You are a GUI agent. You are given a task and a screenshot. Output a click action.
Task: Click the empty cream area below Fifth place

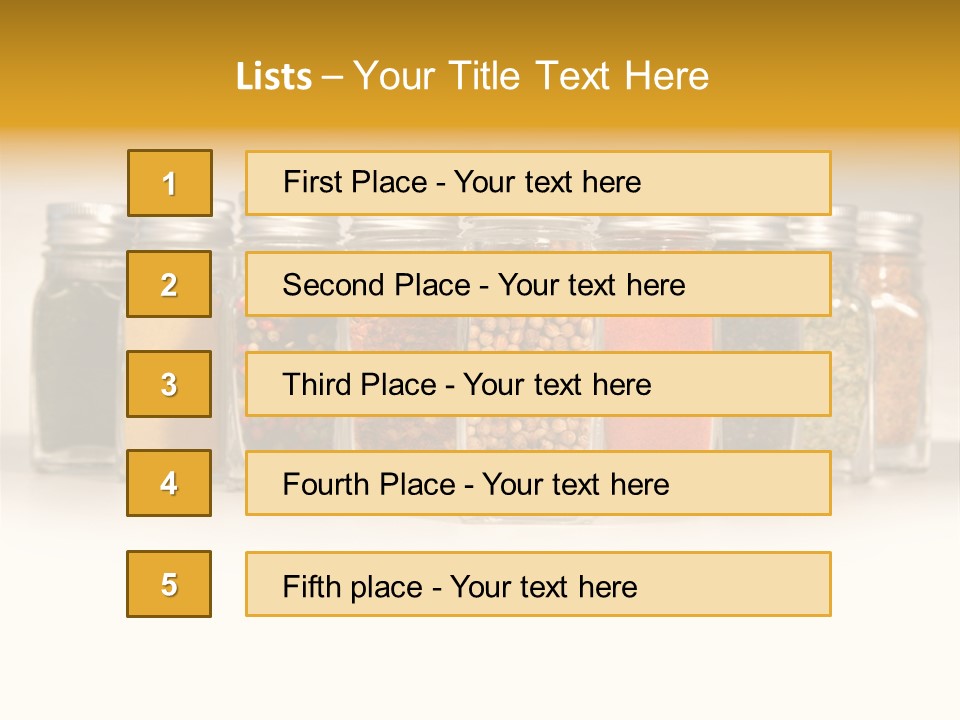pyautogui.click(x=480, y=670)
